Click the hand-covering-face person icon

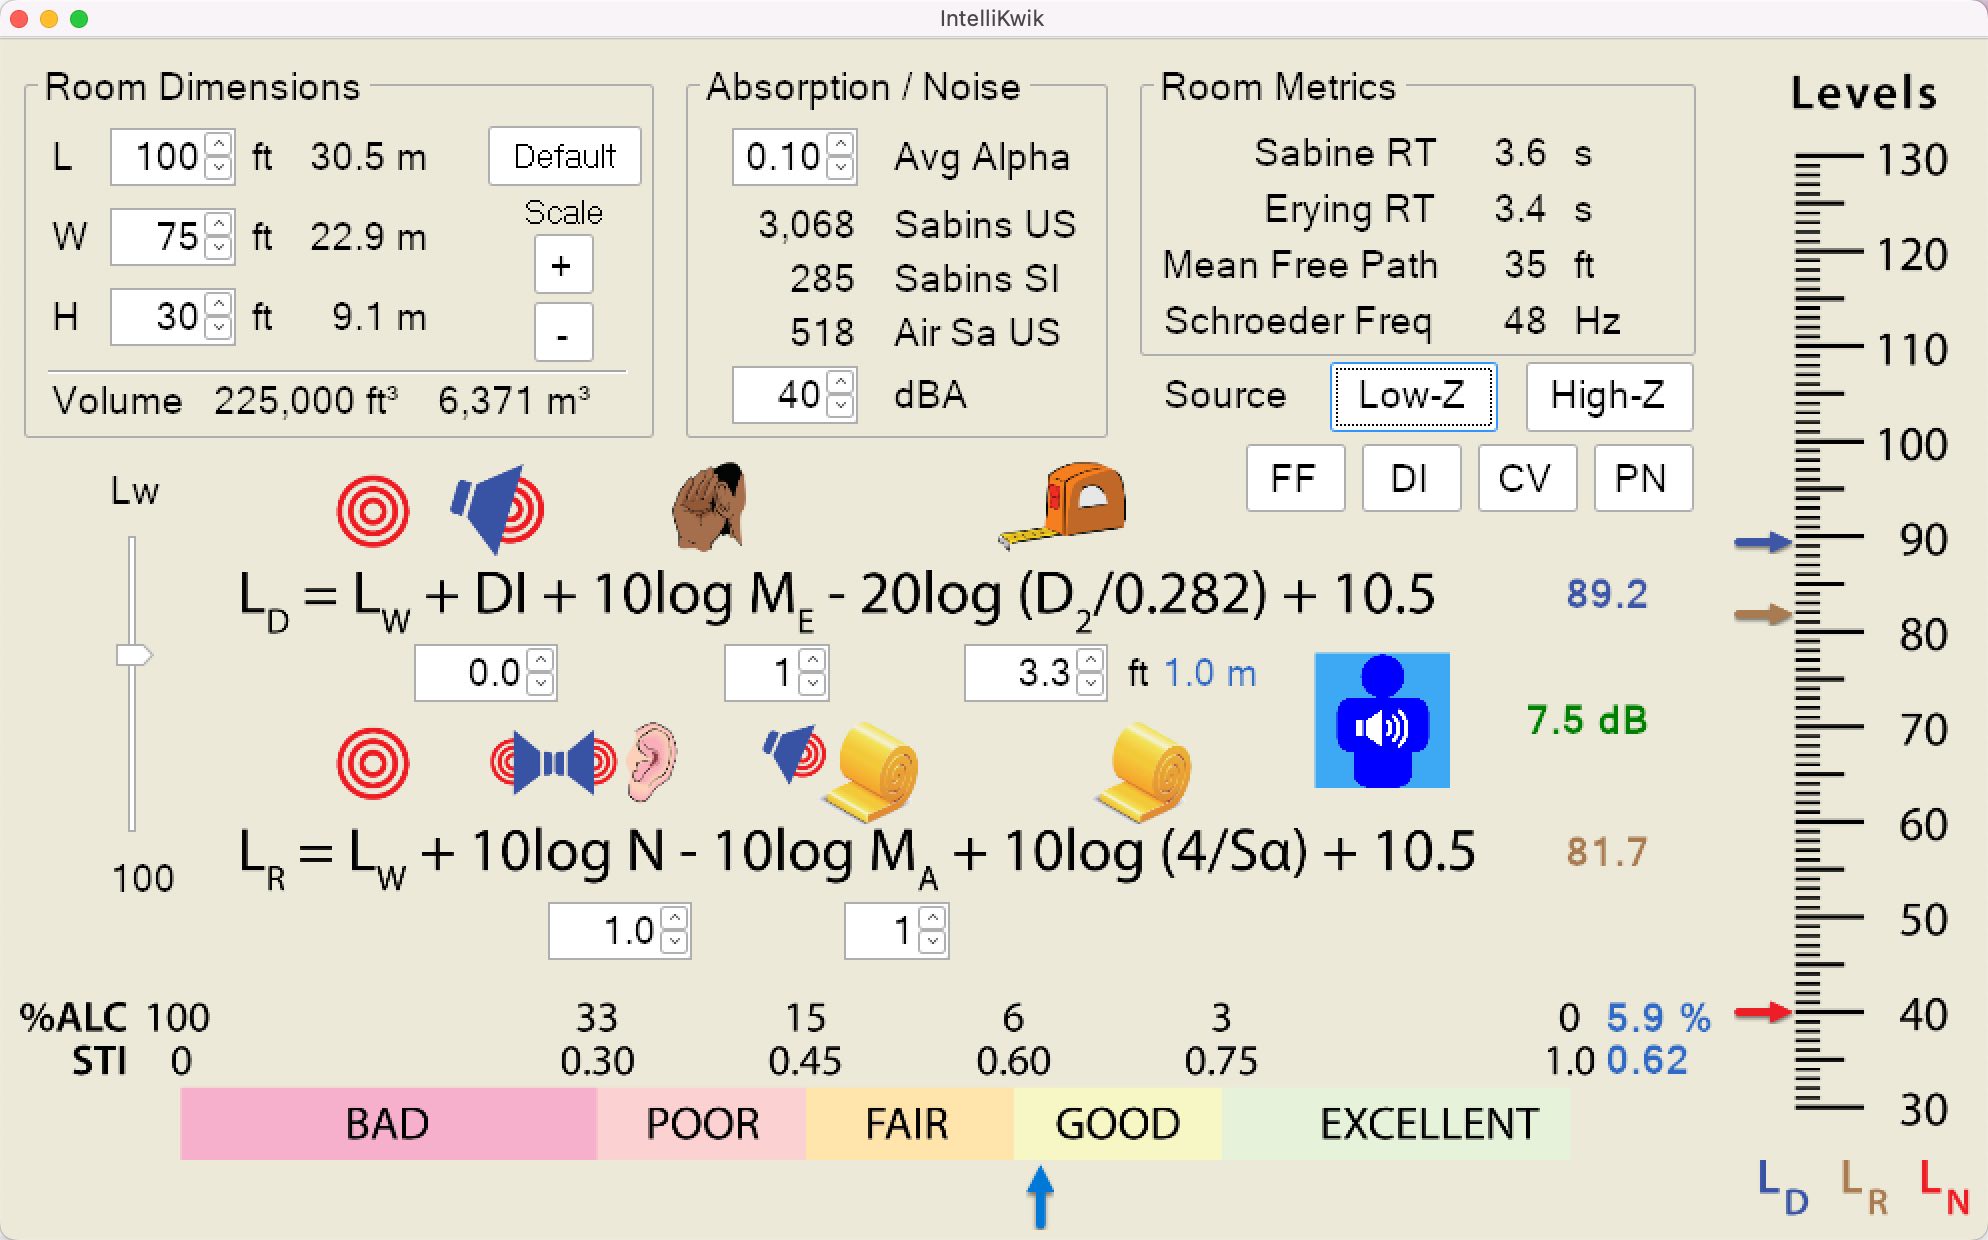710,507
